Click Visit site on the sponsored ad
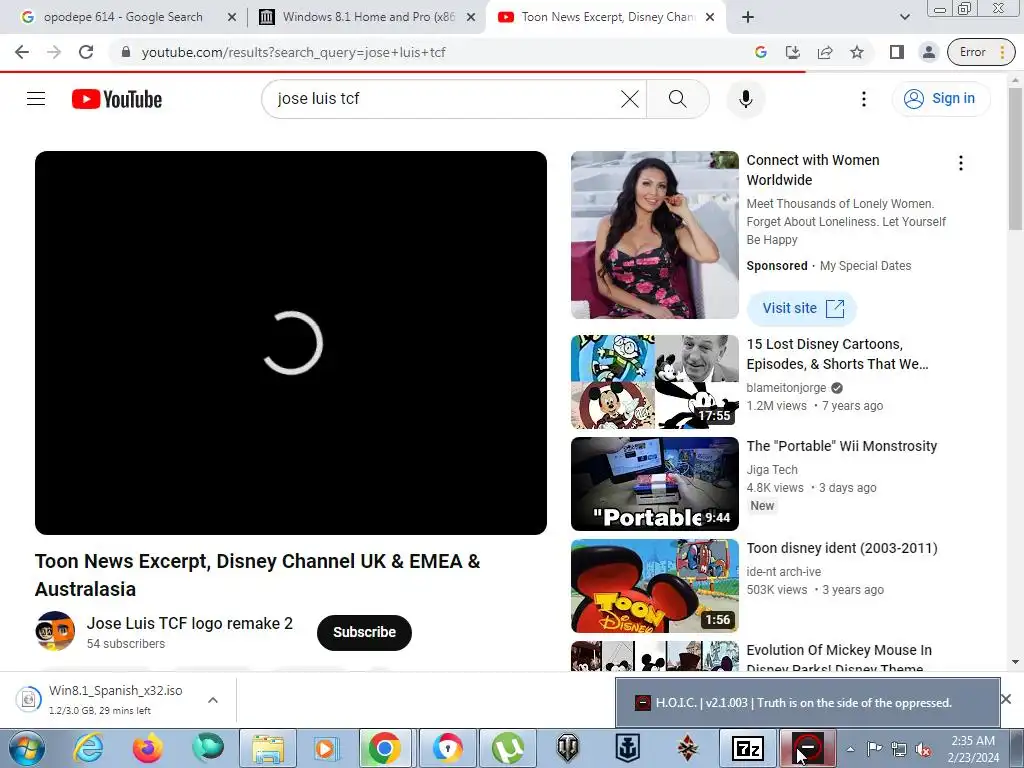This screenshot has width=1024, height=768. 802,308
